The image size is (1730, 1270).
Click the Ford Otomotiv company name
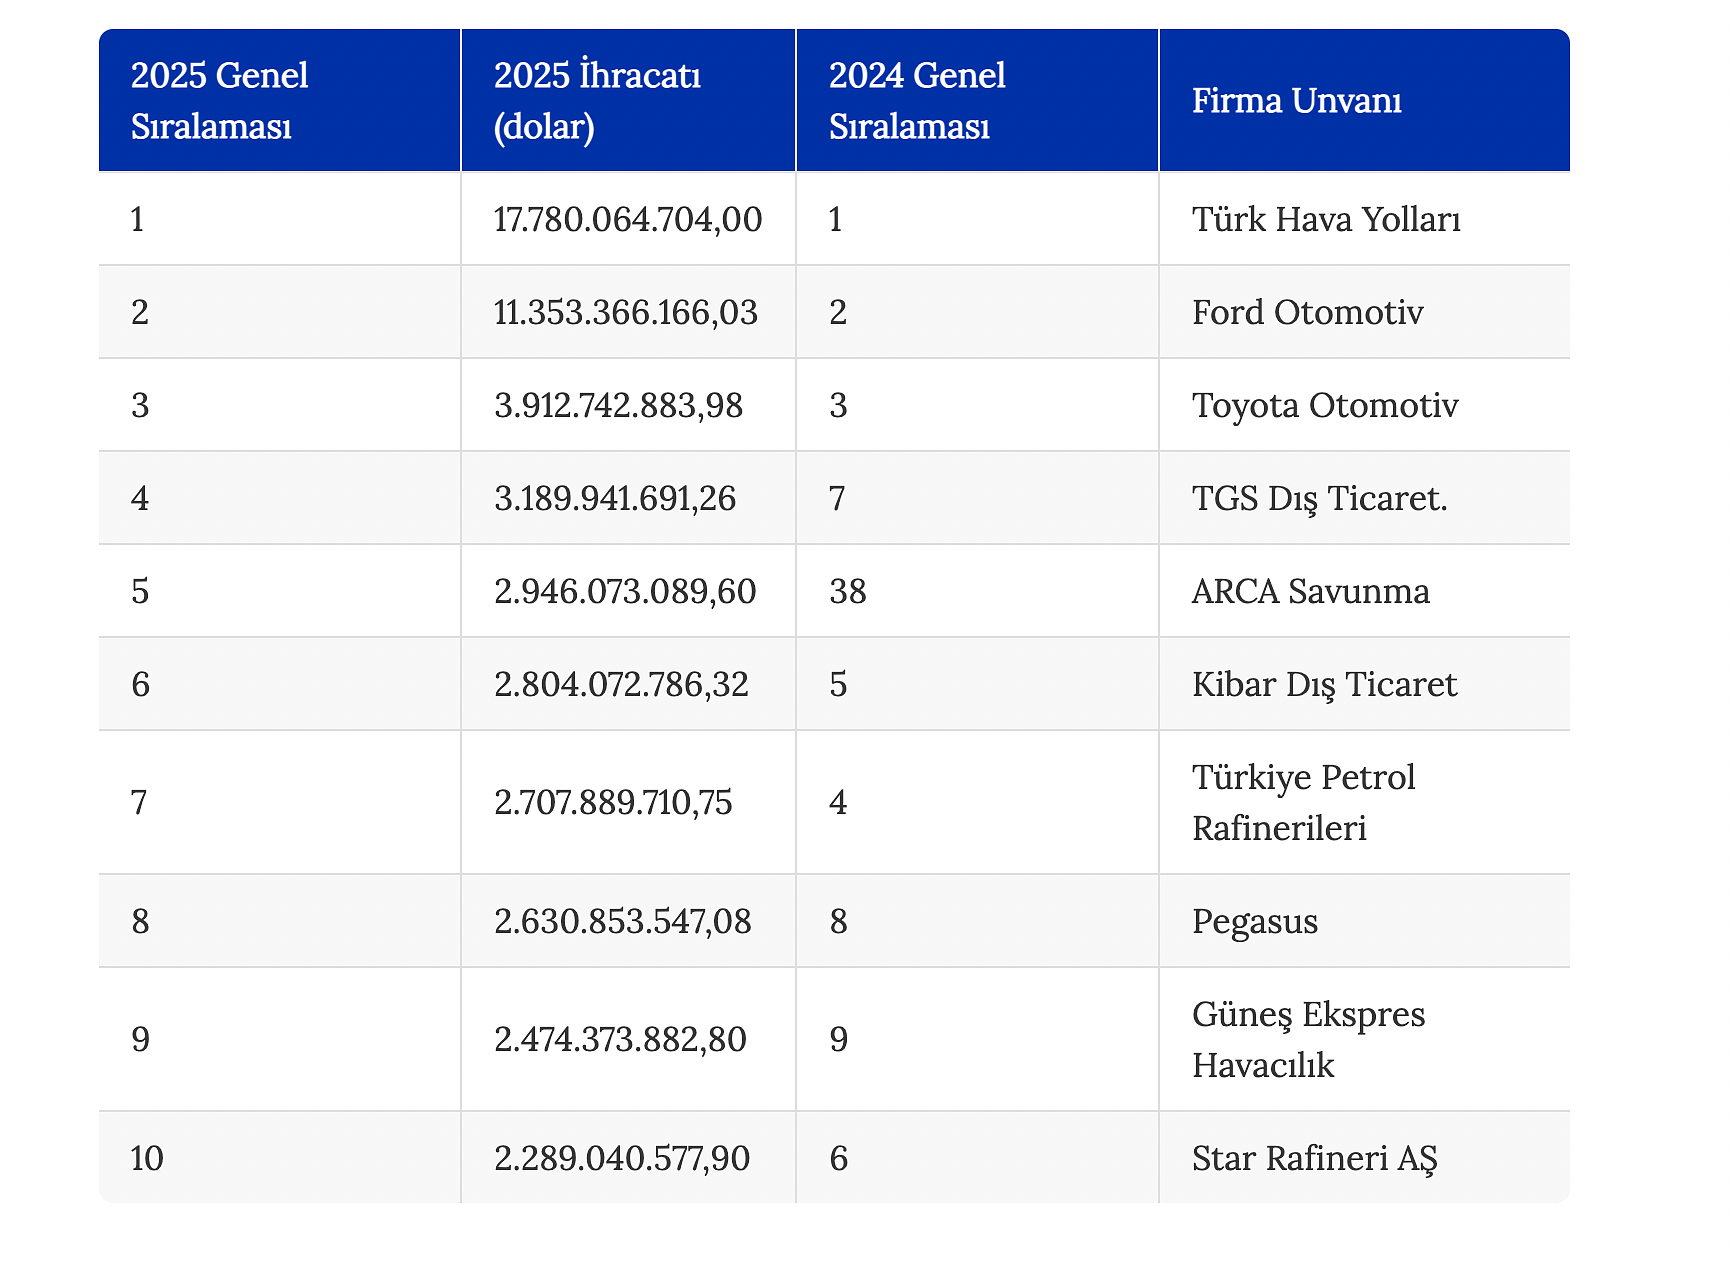pos(1307,312)
